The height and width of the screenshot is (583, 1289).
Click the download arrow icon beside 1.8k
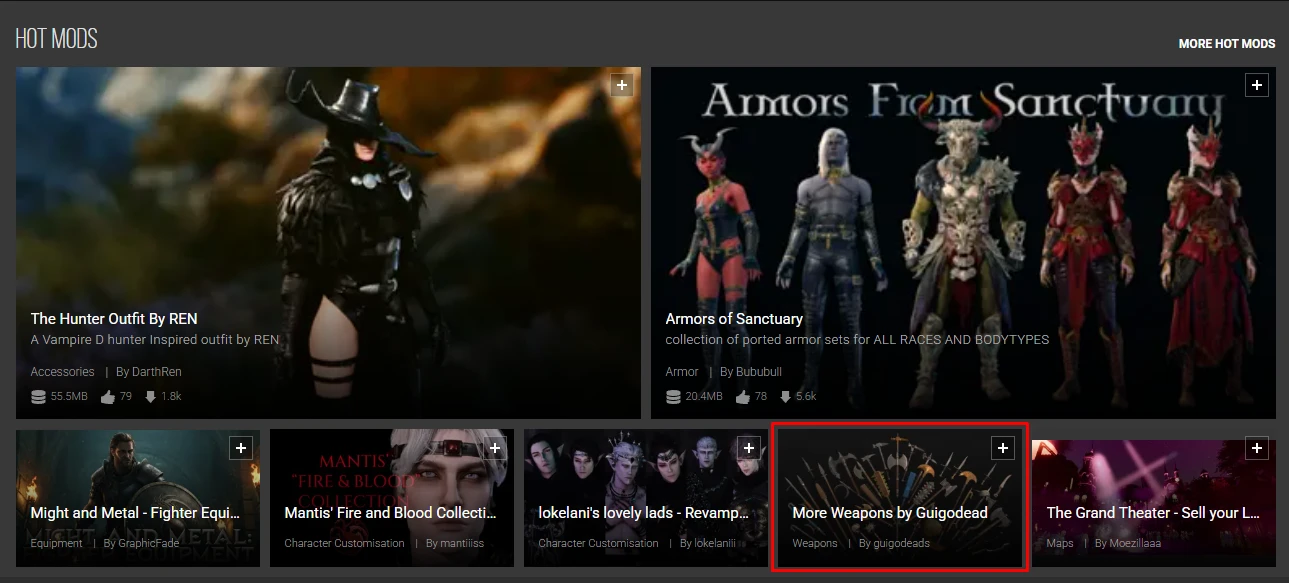[151, 397]
